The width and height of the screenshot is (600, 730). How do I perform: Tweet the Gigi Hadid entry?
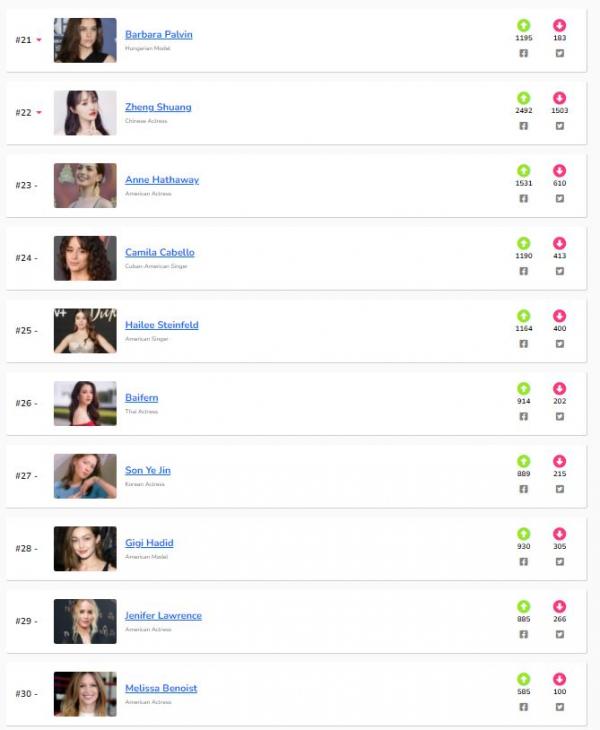[x=559, y=562]
